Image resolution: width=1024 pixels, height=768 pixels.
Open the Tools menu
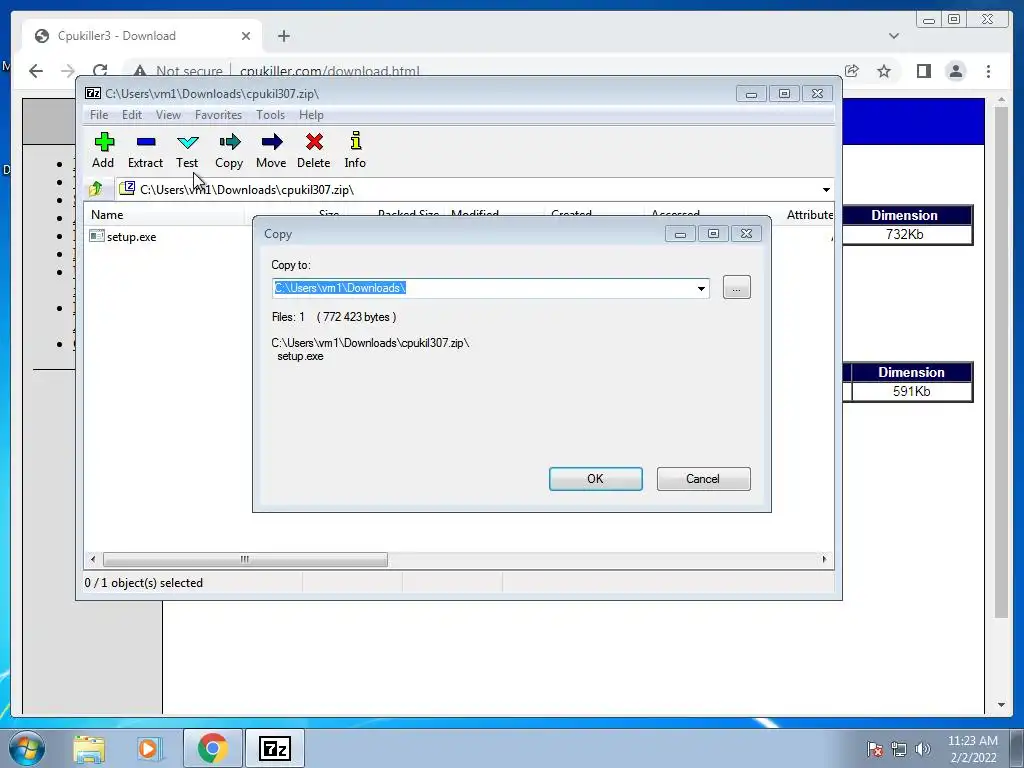click(x=270, y=115)
